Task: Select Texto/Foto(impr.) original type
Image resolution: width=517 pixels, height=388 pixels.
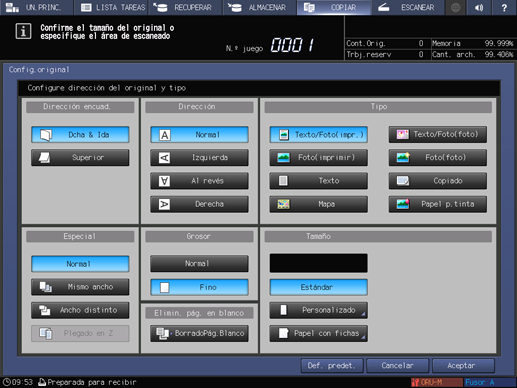Action: (319, 135)
